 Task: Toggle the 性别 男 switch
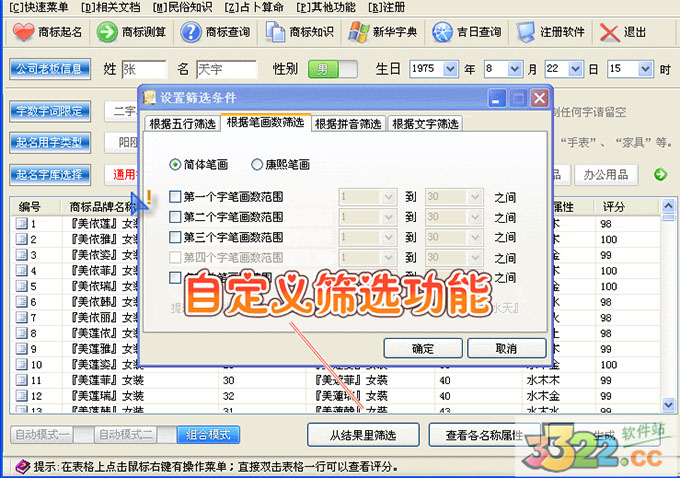coord(333,69)
